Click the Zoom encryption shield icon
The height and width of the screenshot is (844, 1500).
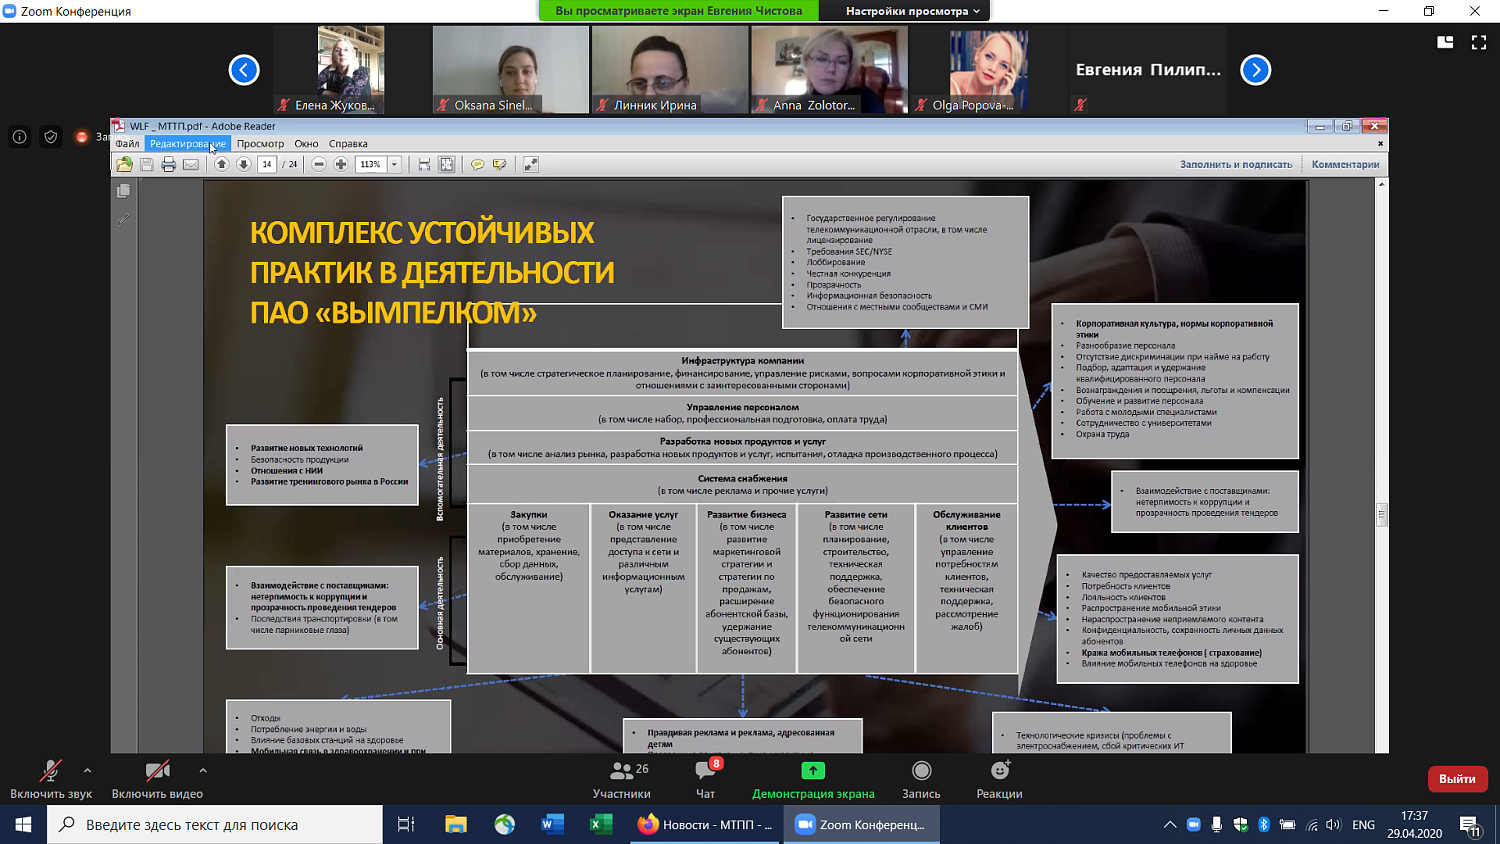[51, 137]
